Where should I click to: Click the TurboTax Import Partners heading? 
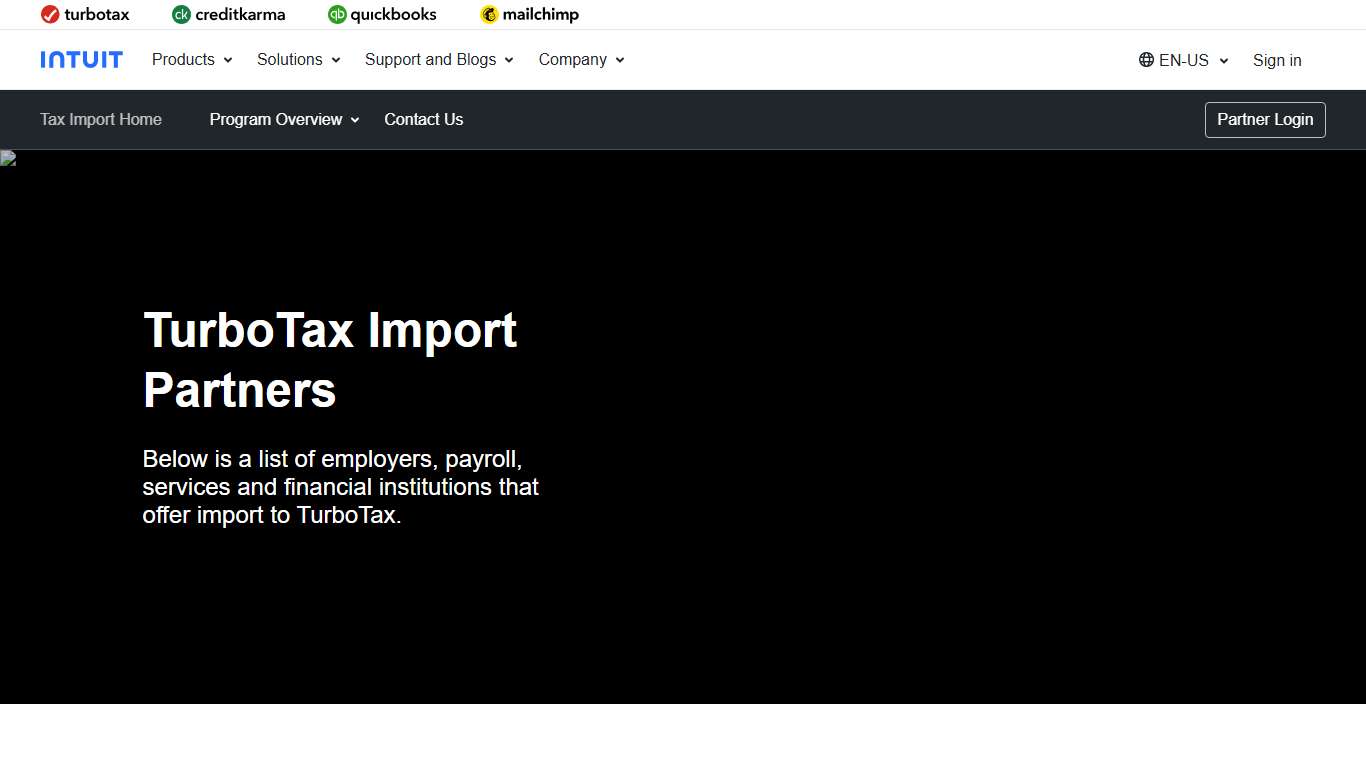point(330,360)
